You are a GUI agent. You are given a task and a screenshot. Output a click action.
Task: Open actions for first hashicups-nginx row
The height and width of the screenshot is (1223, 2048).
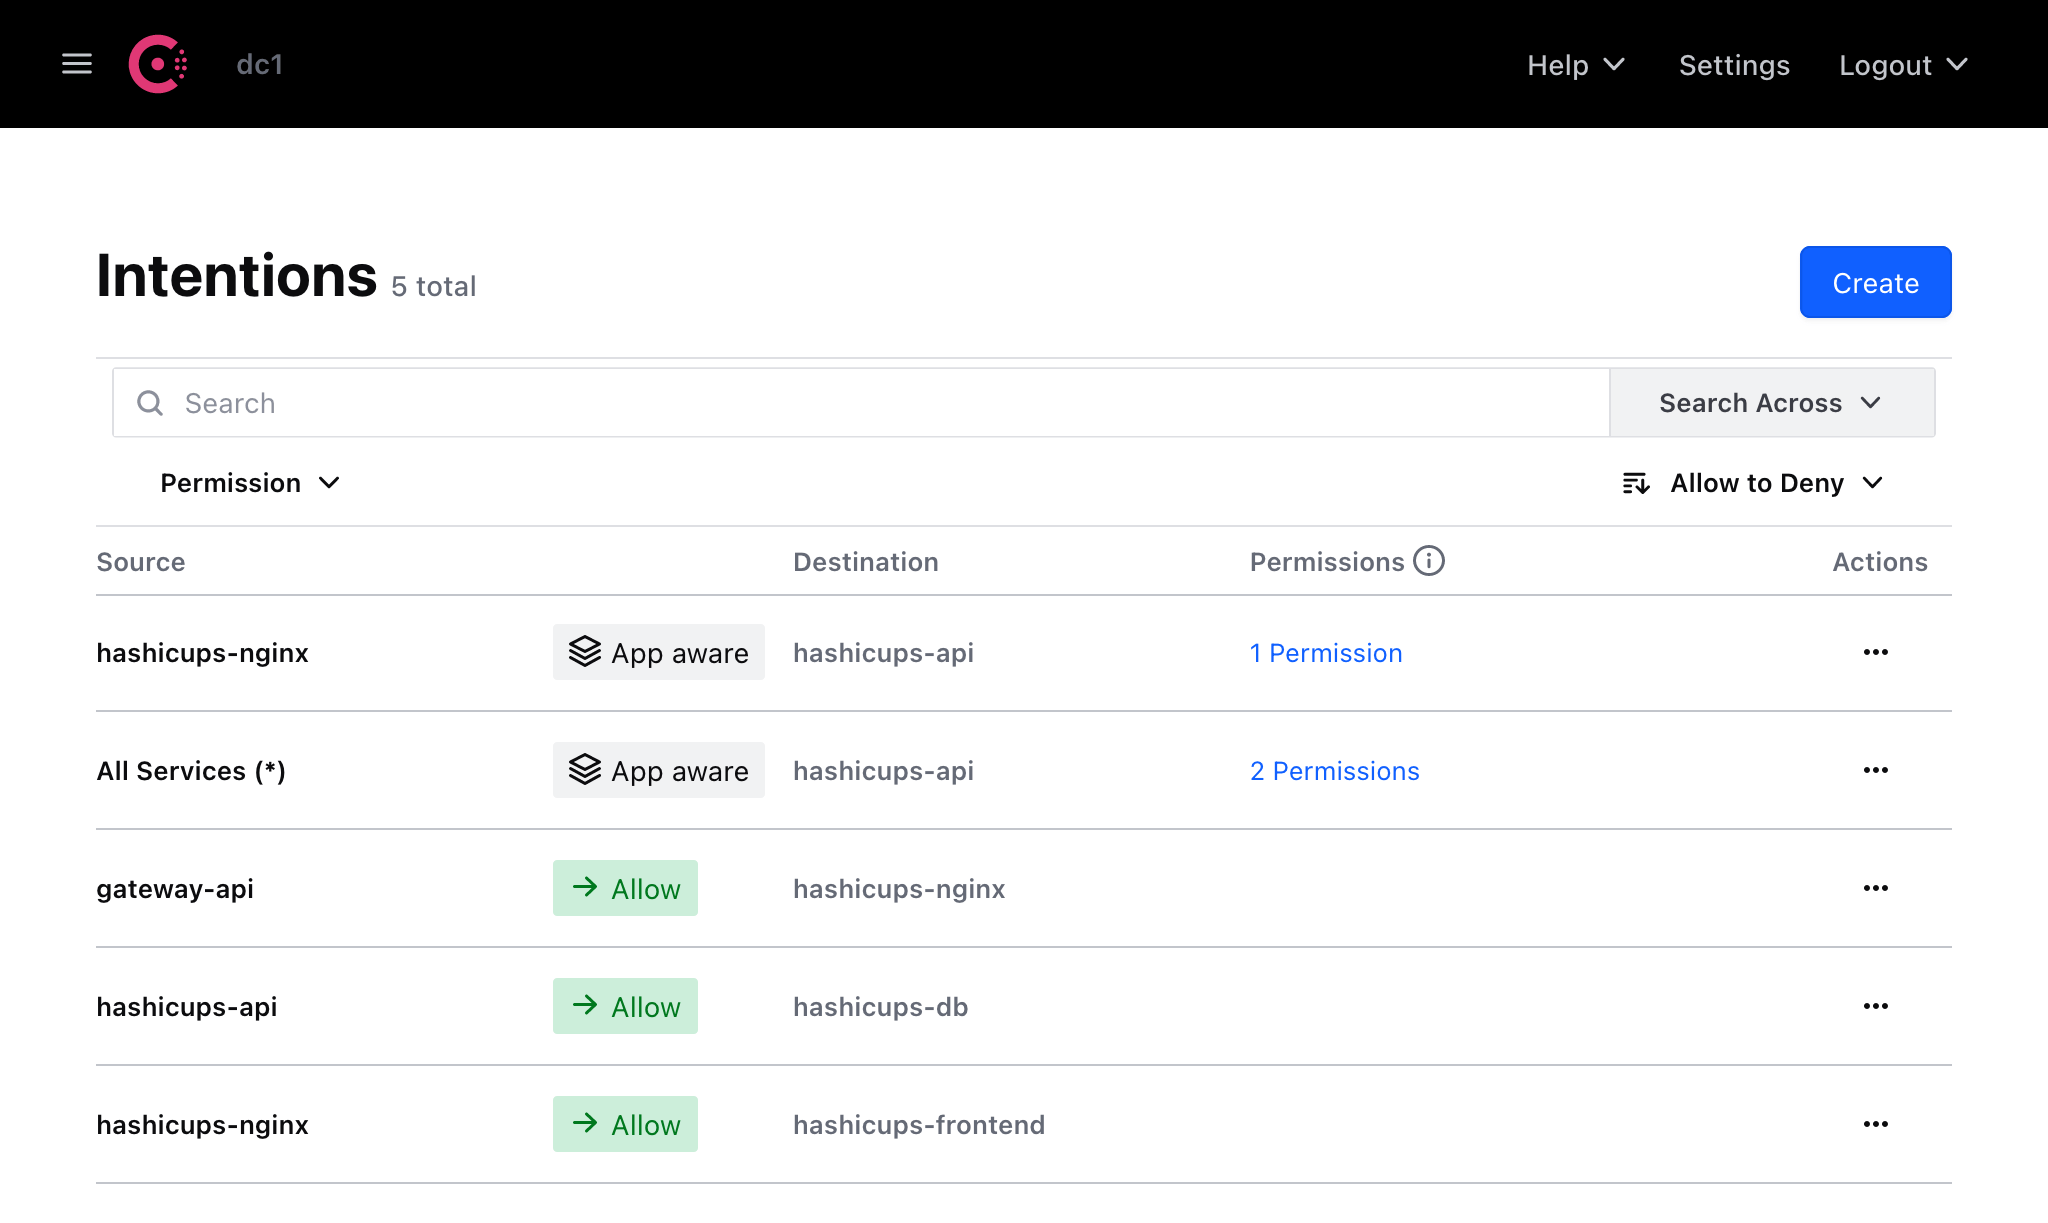pos(1875,652)
